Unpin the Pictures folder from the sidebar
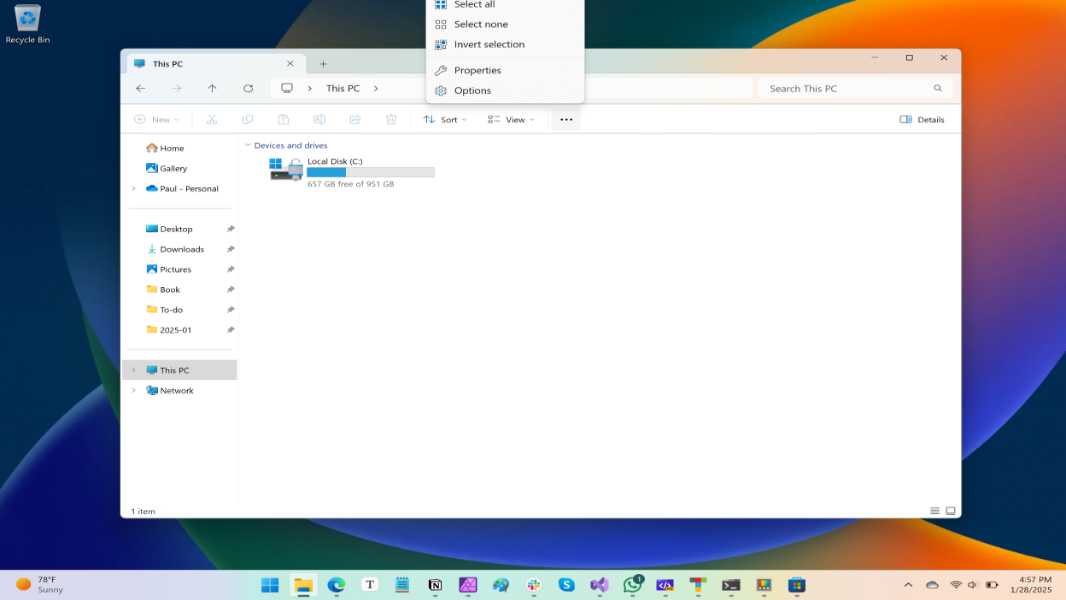 [230, 269]
